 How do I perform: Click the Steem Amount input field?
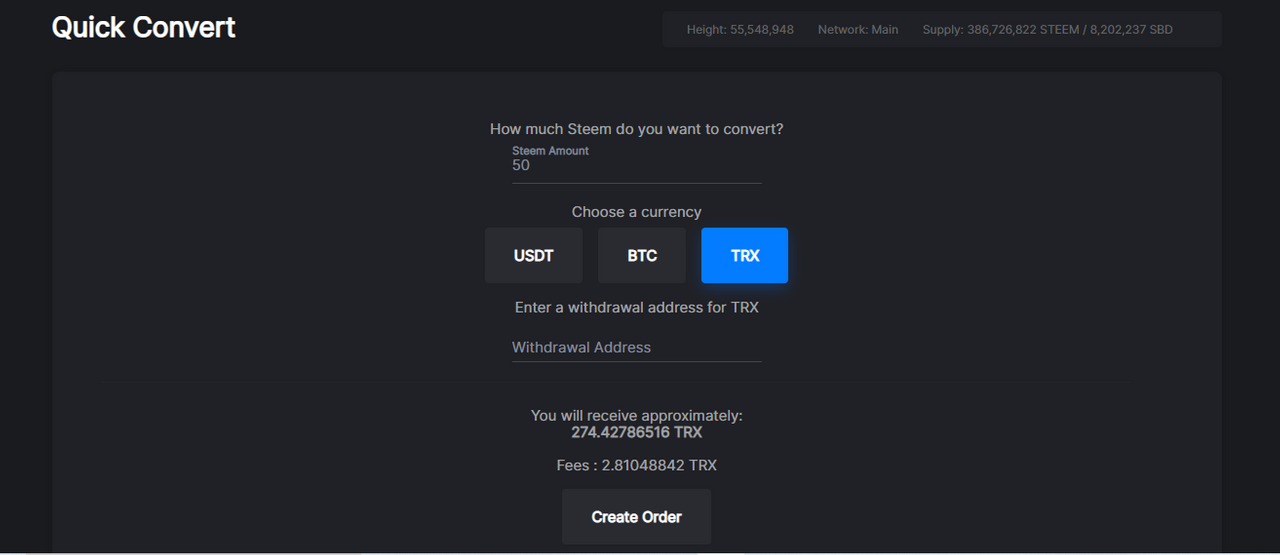coord(636,166)
